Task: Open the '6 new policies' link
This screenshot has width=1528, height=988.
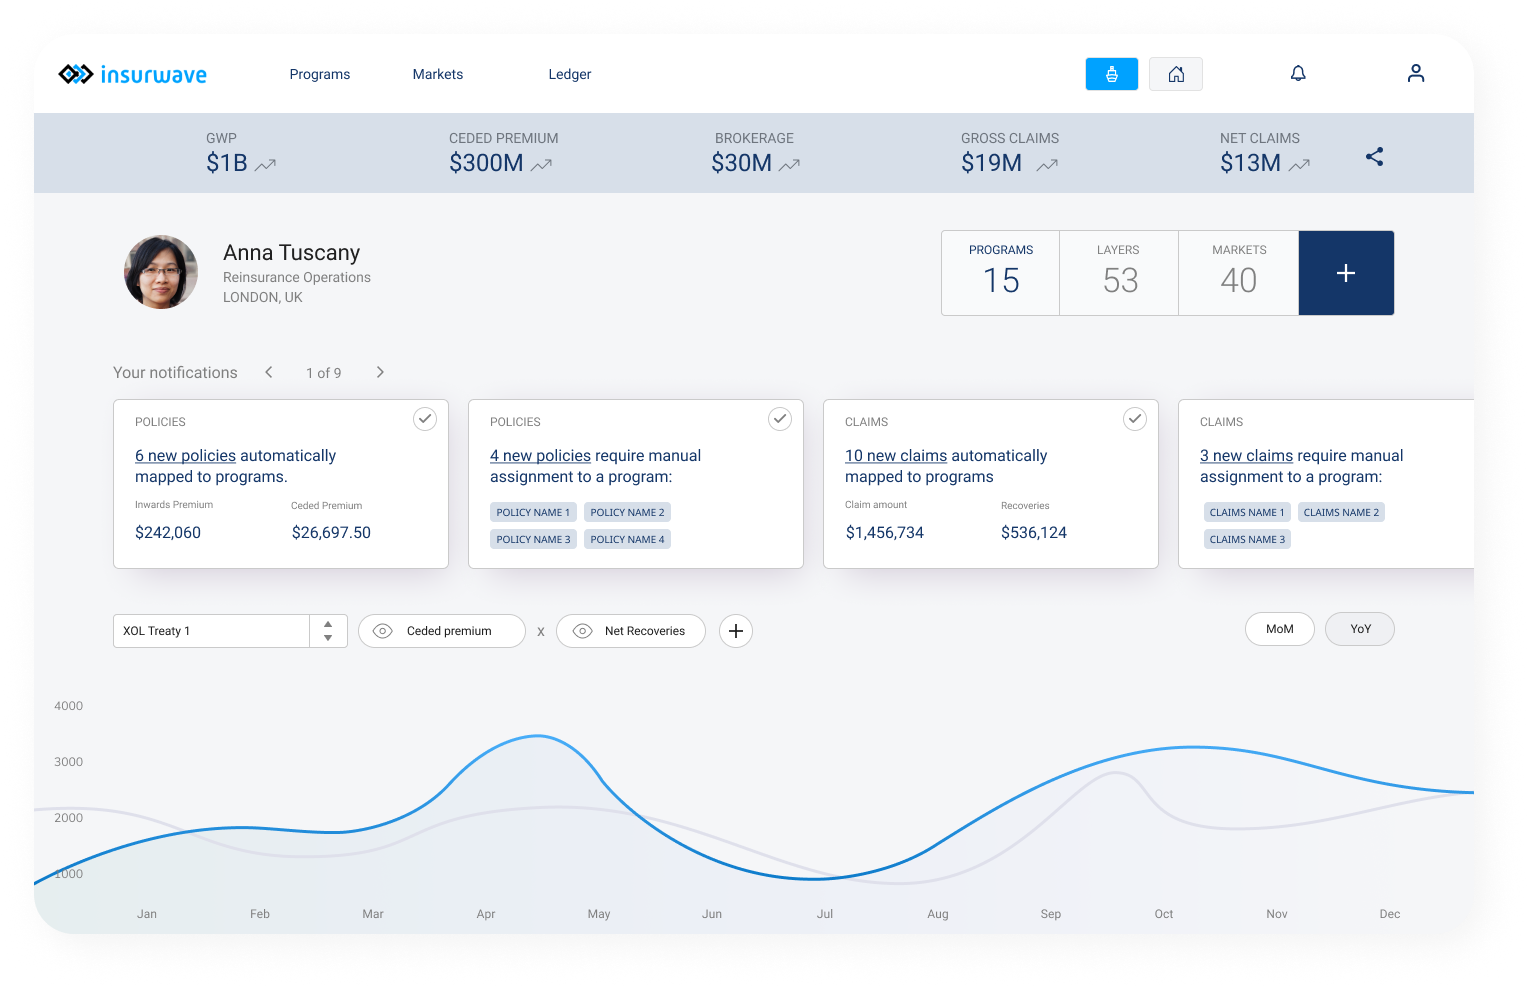Action: [x=186, y=456]
